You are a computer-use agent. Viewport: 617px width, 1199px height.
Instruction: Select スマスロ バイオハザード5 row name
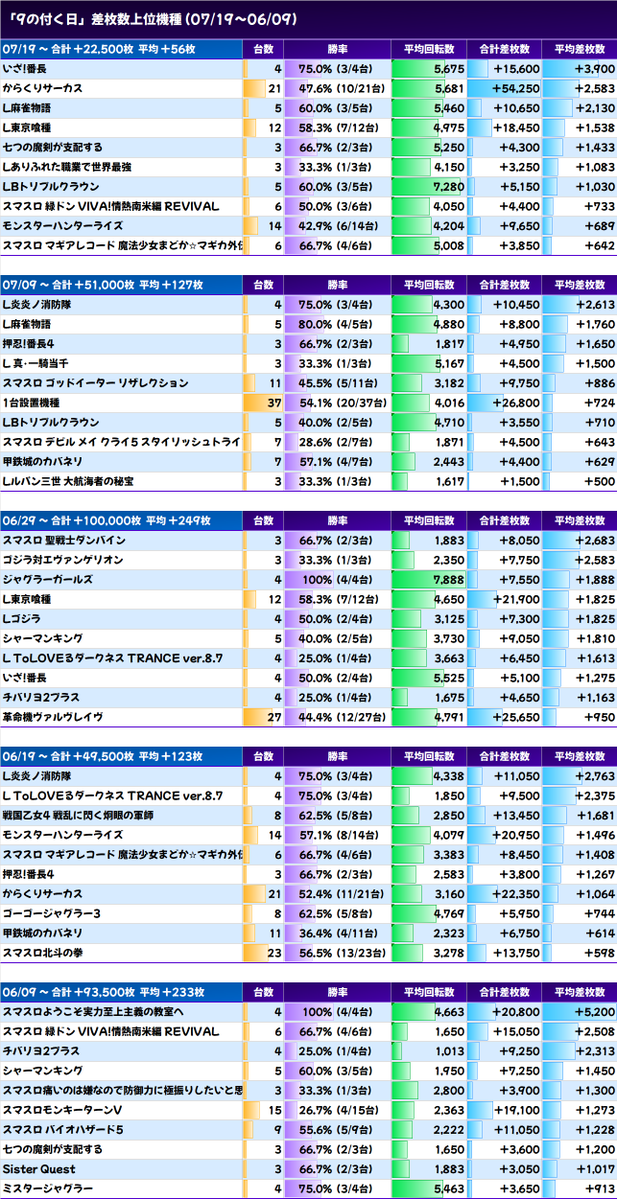[63, 1129]
